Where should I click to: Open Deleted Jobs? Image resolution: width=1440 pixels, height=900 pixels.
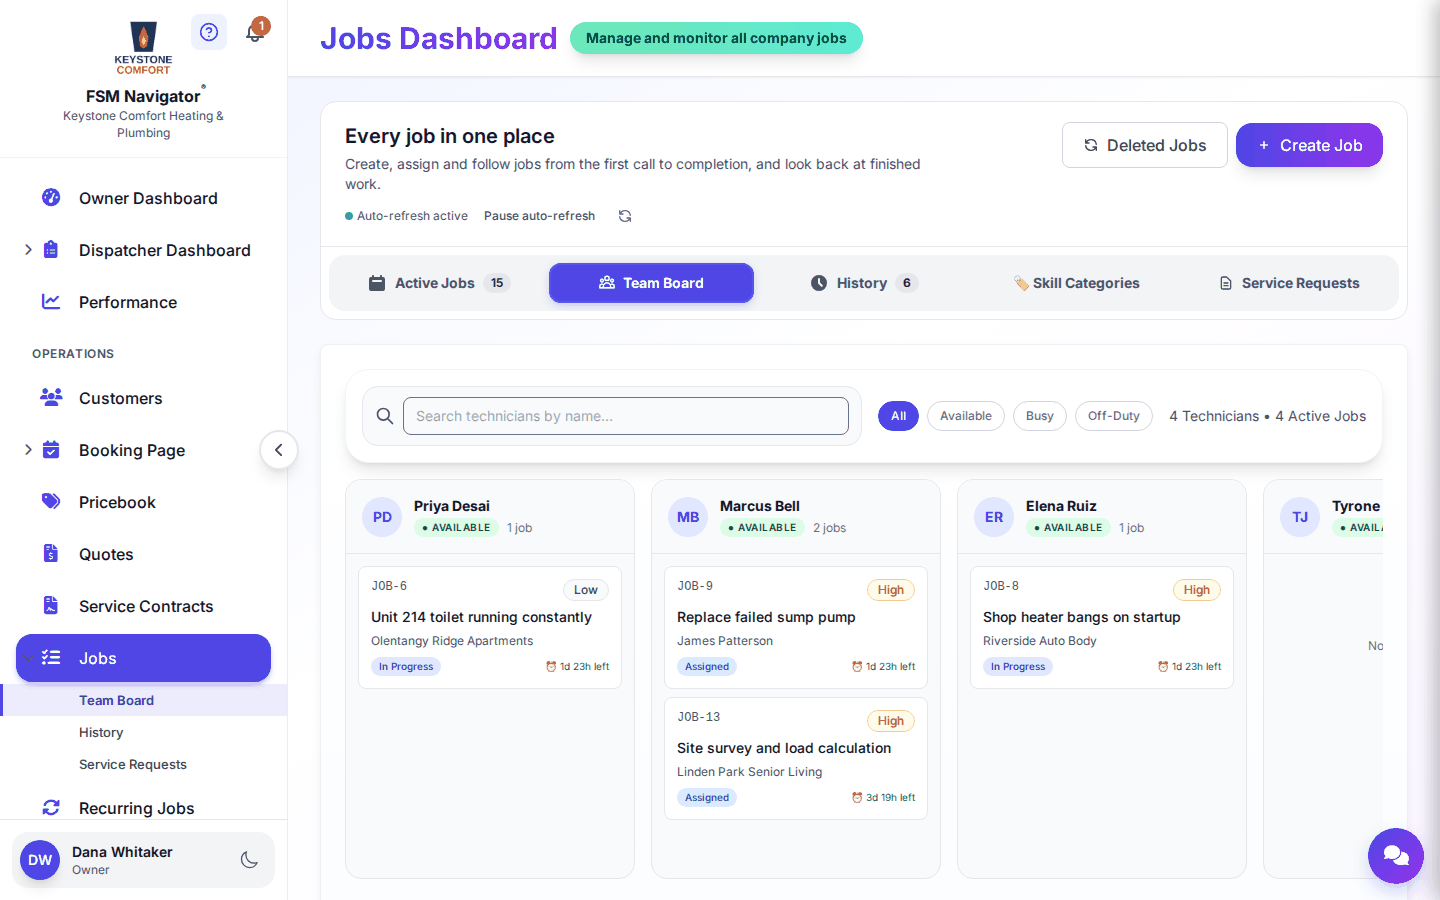(1145, 145)
